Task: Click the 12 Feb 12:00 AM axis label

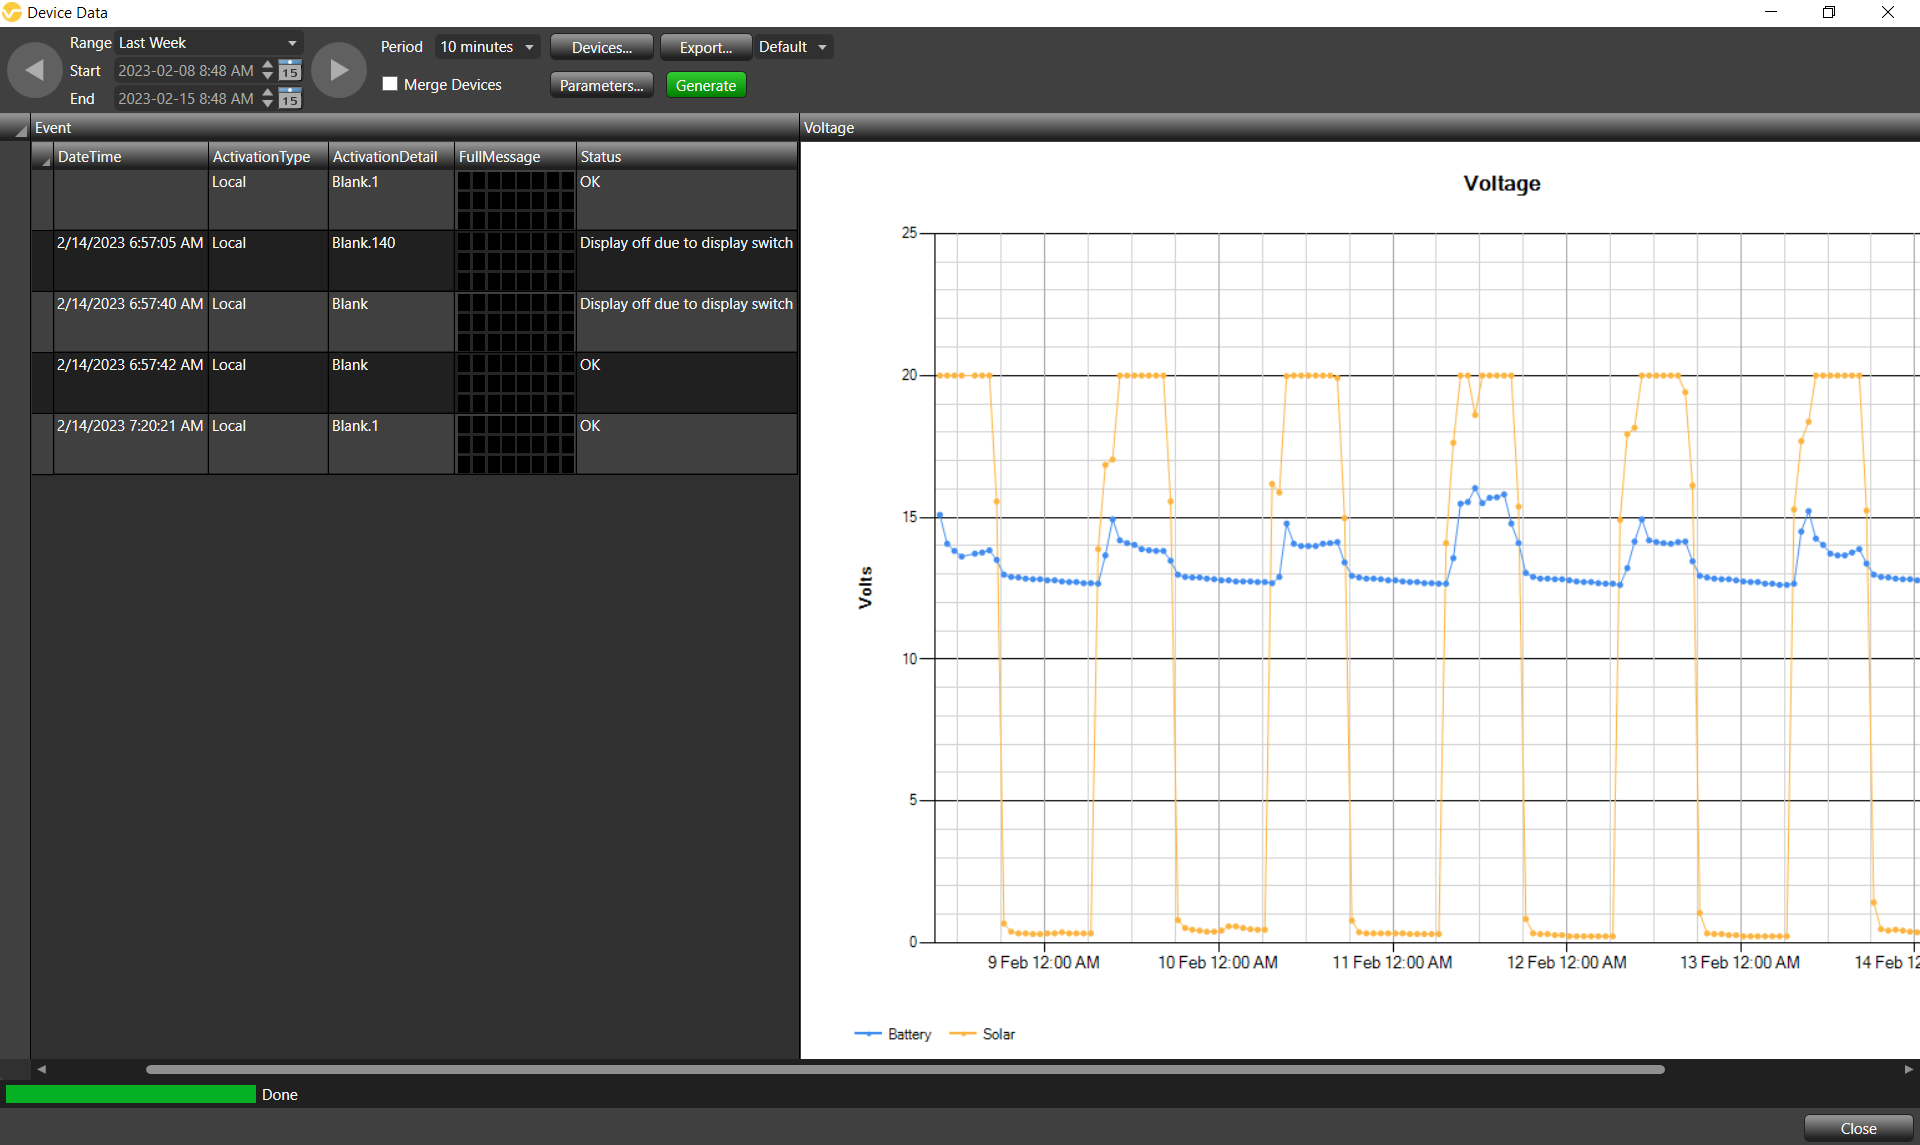Action: 1566,962
